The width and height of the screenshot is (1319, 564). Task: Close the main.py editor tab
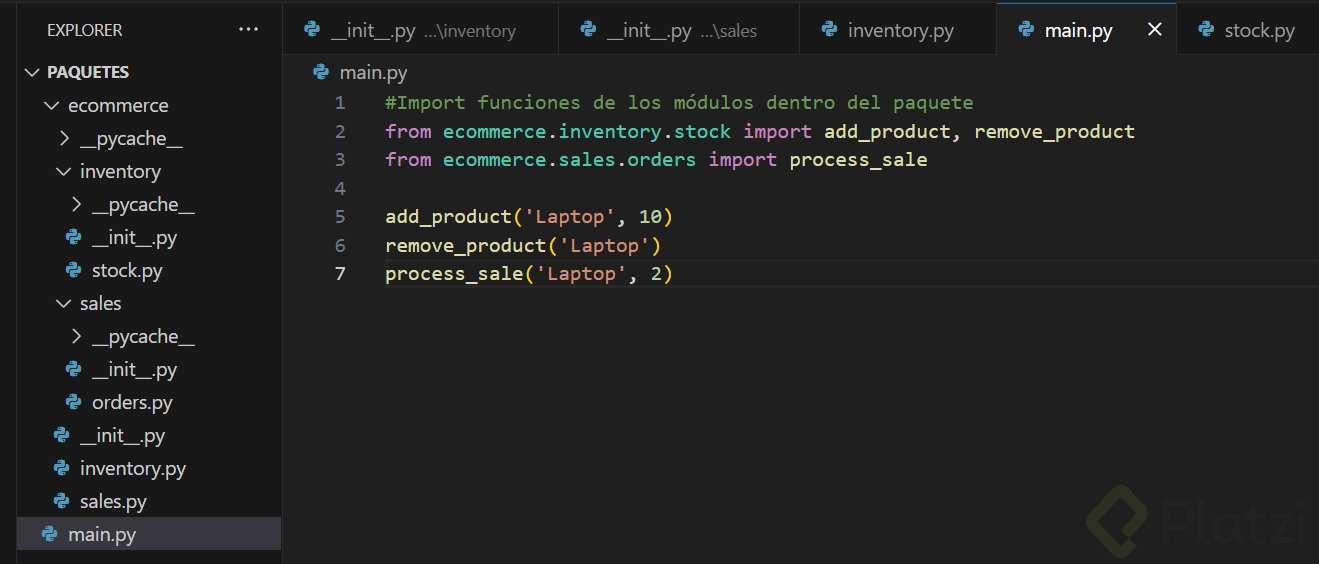[1154, 30]
